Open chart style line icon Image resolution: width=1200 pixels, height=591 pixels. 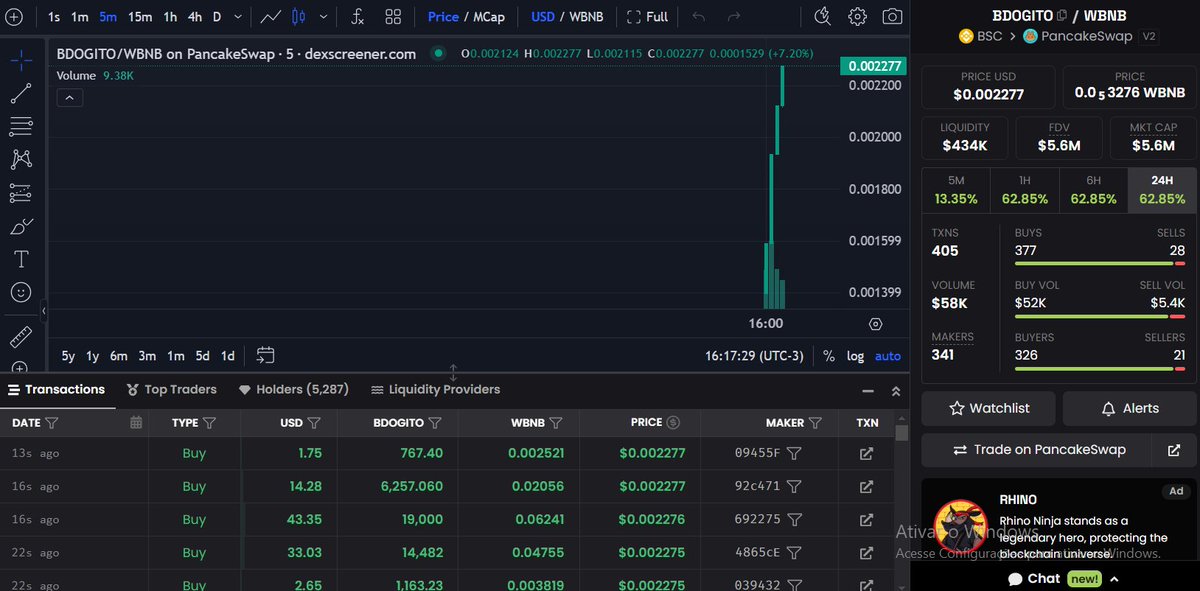click(270, 17)
